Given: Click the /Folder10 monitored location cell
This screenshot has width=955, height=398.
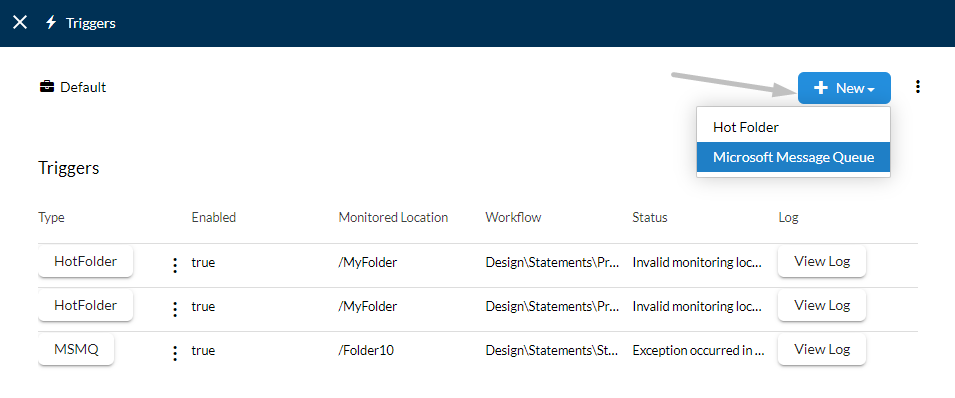Looking at the screenshot, I should pos(366,350).
